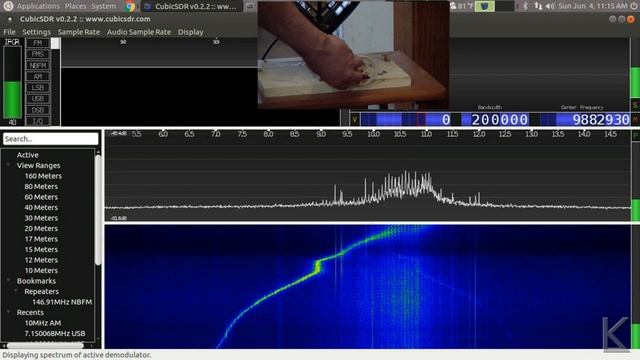Select NBFM demodulator mode
Screen dimensions: 640x360
coord(38,65)
